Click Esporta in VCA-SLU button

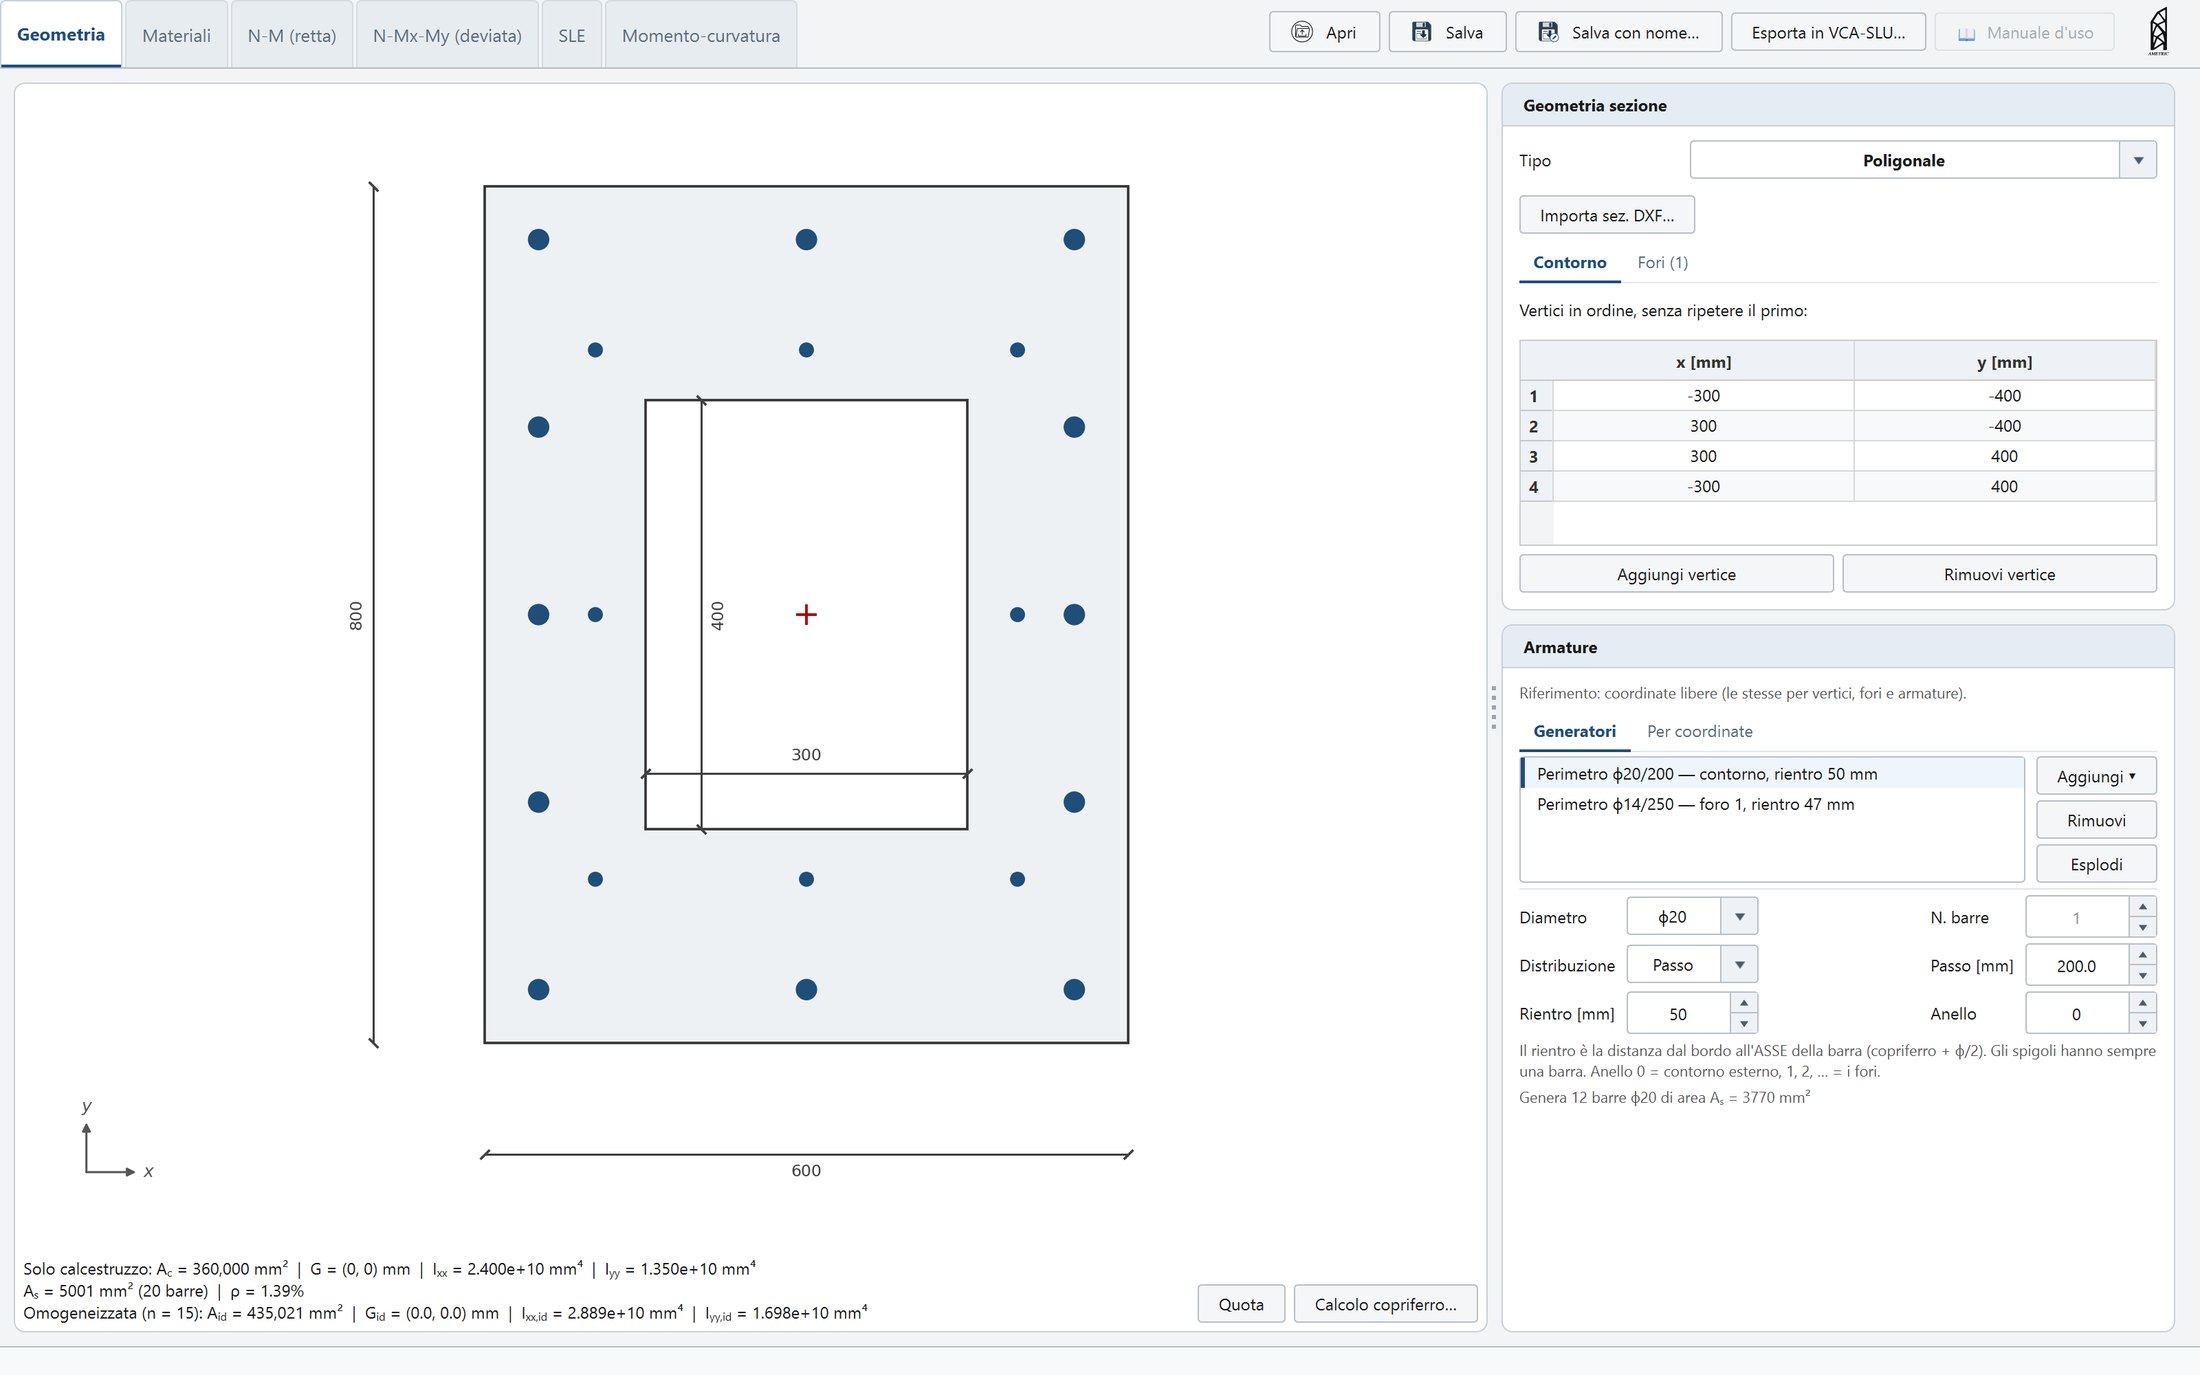(x=1828, y=32)
